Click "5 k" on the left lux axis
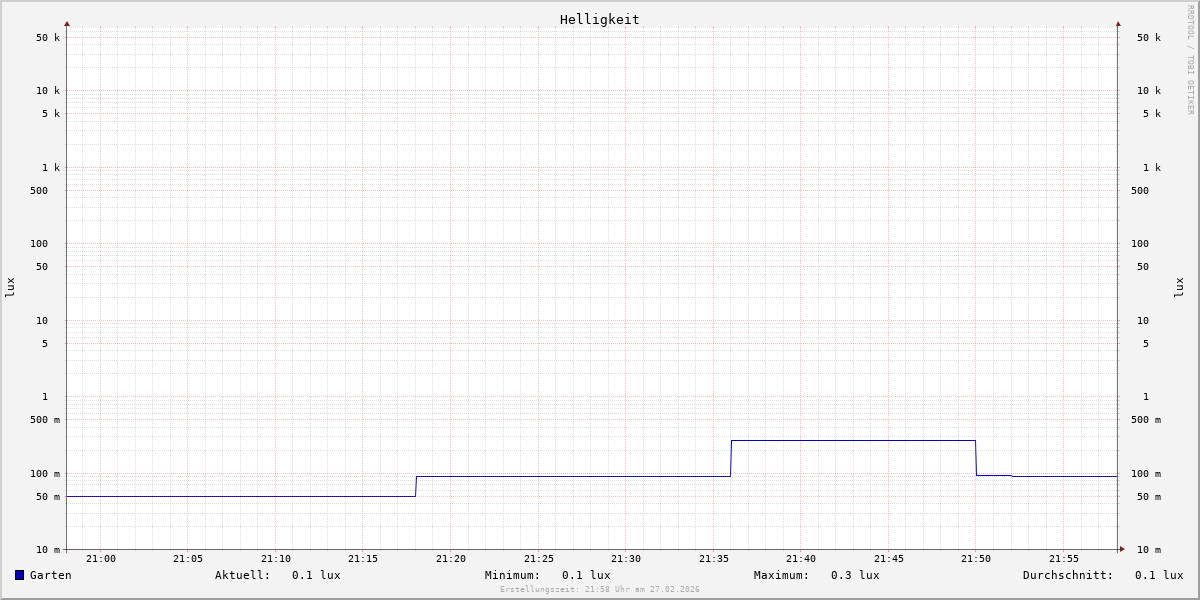1200x600 pixels. 51,114
